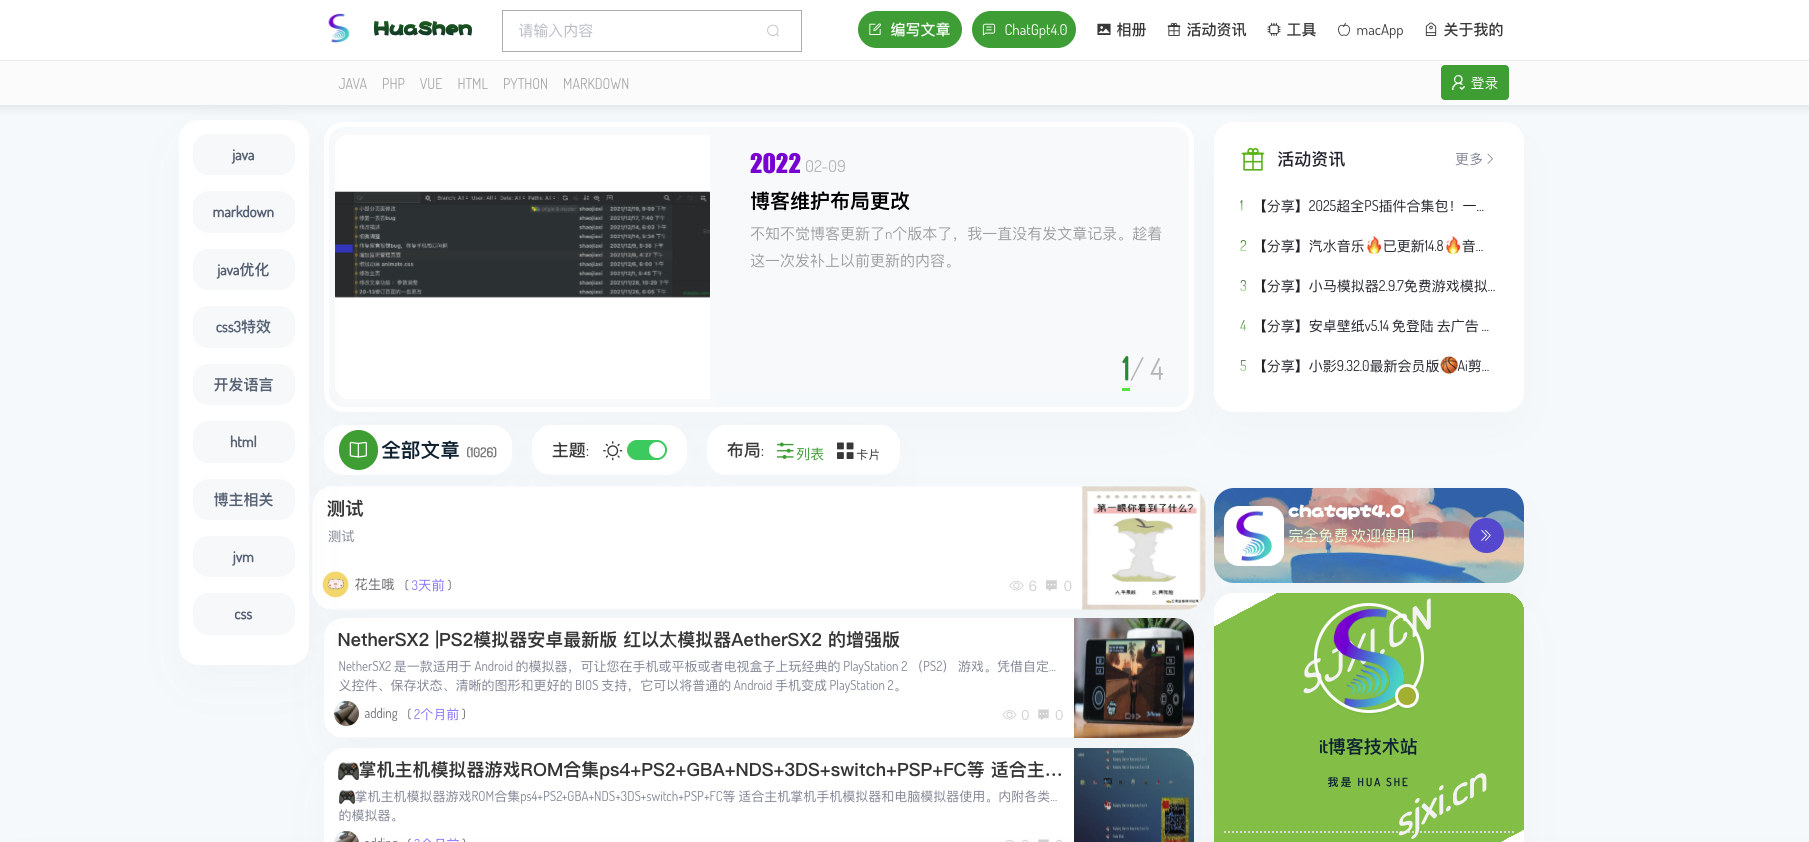
Task: Switch layout to 卡片 card view
Action: tap(857, 452)
